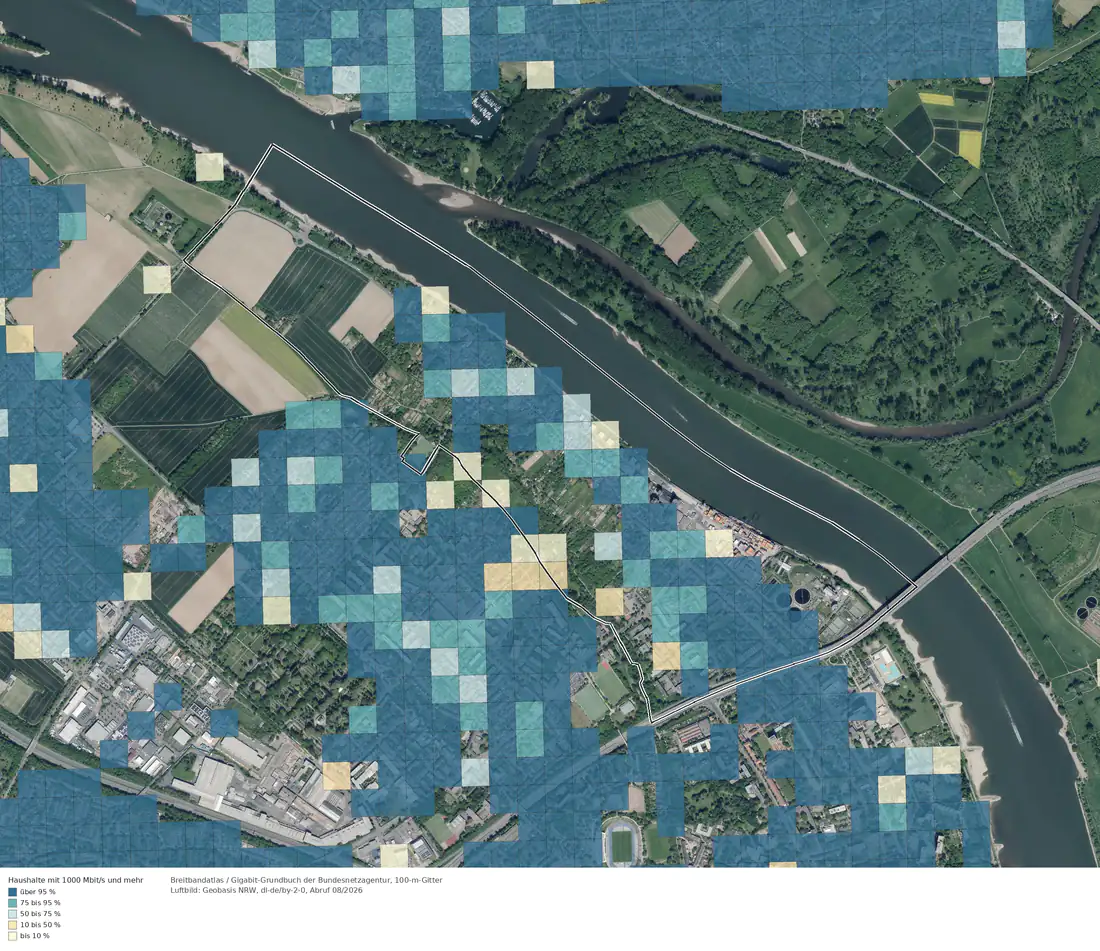The image size is (1100, 951).
Task: Click the dark blue 'über 95 %' legend swatch
Action: (12, 892)
